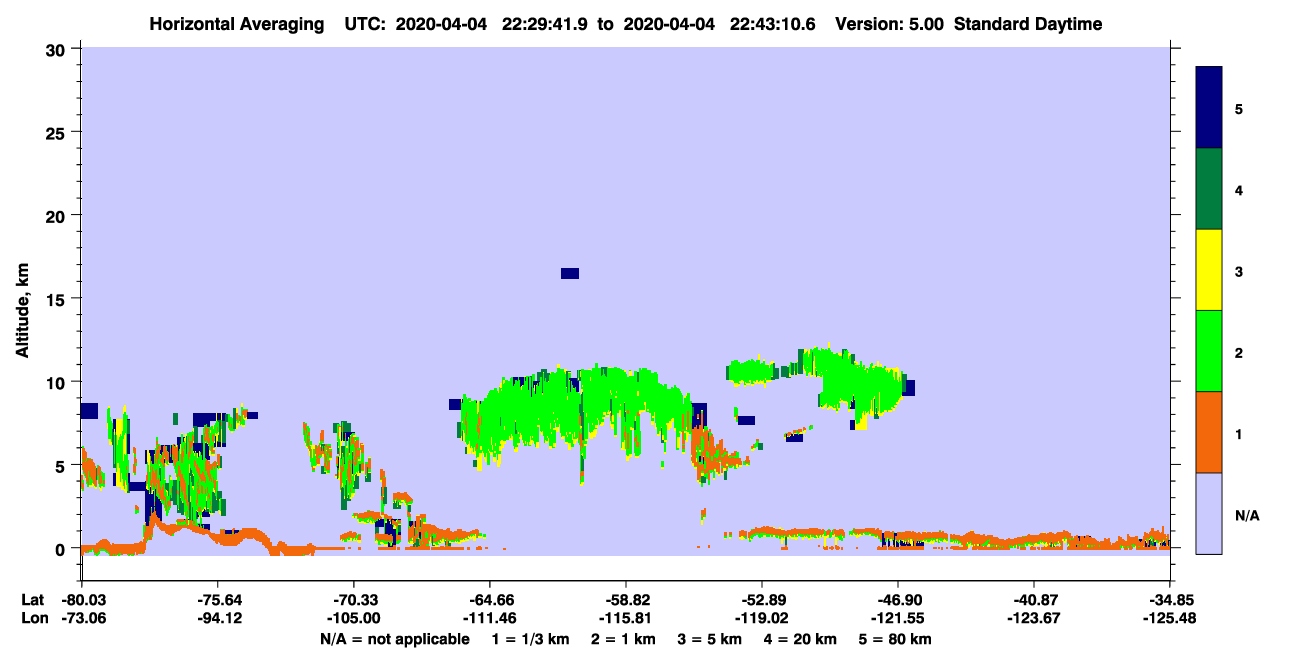Click longitude value -121.55
Image resolution: width=1300 pixels, height=667 pixels.
(898, 618)
